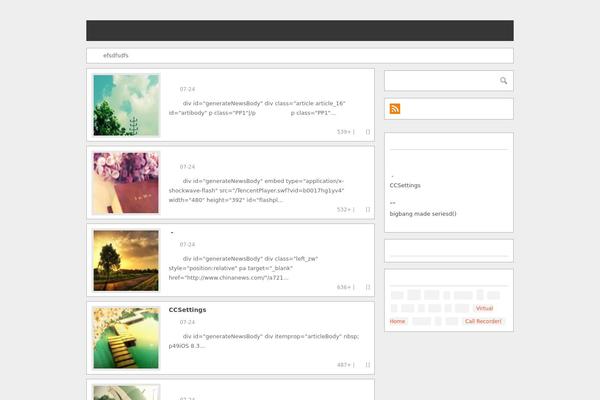
Task: Click the '487+' view count
Action: click(x=344, y=365)
